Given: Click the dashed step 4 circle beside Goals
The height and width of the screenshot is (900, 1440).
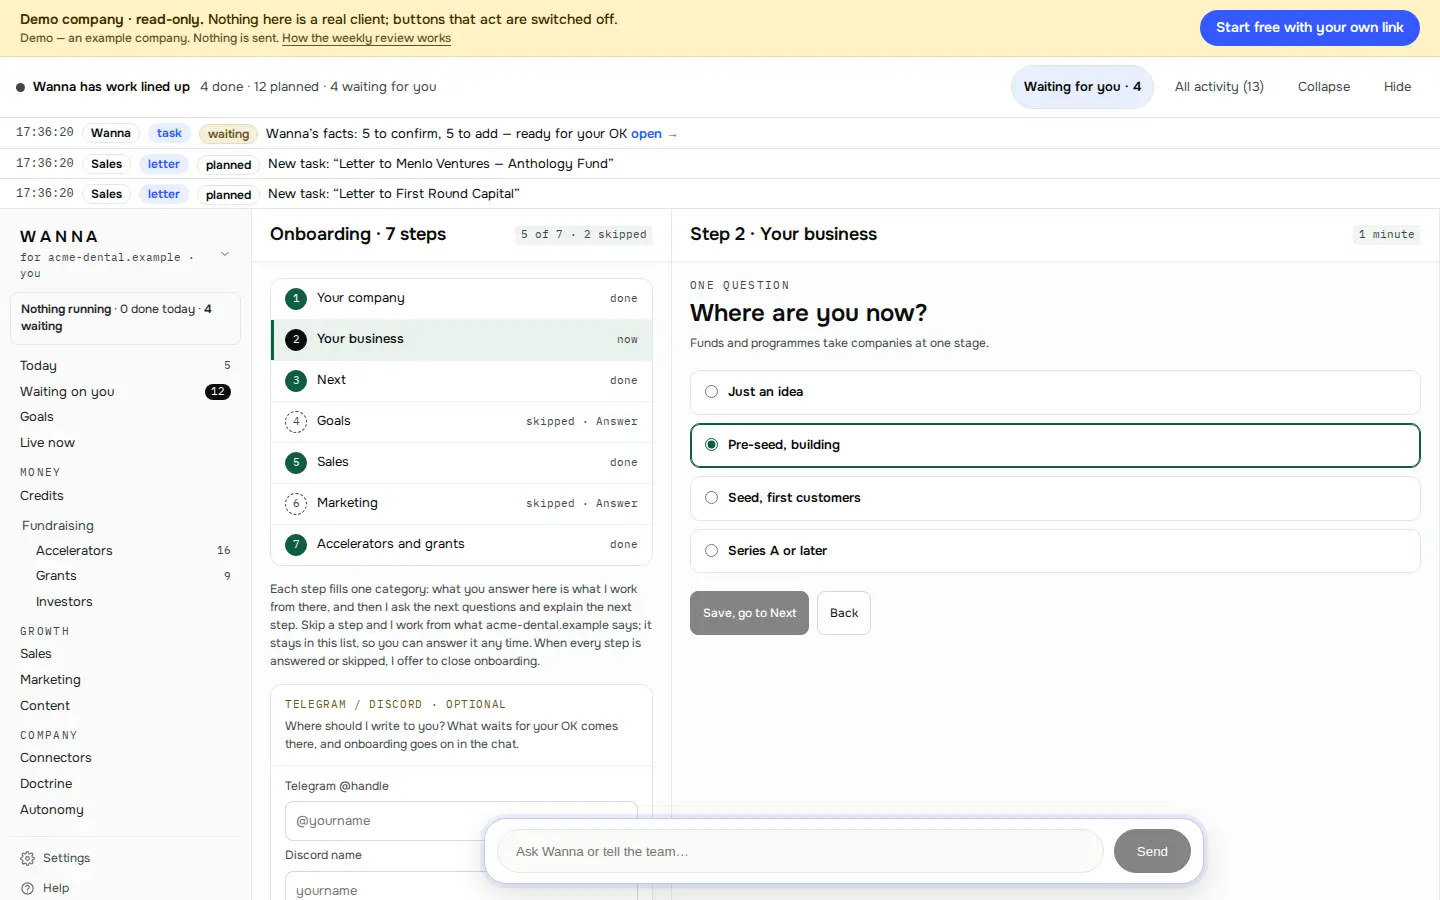Looking at the screenshot, I should tap(296, 421).
